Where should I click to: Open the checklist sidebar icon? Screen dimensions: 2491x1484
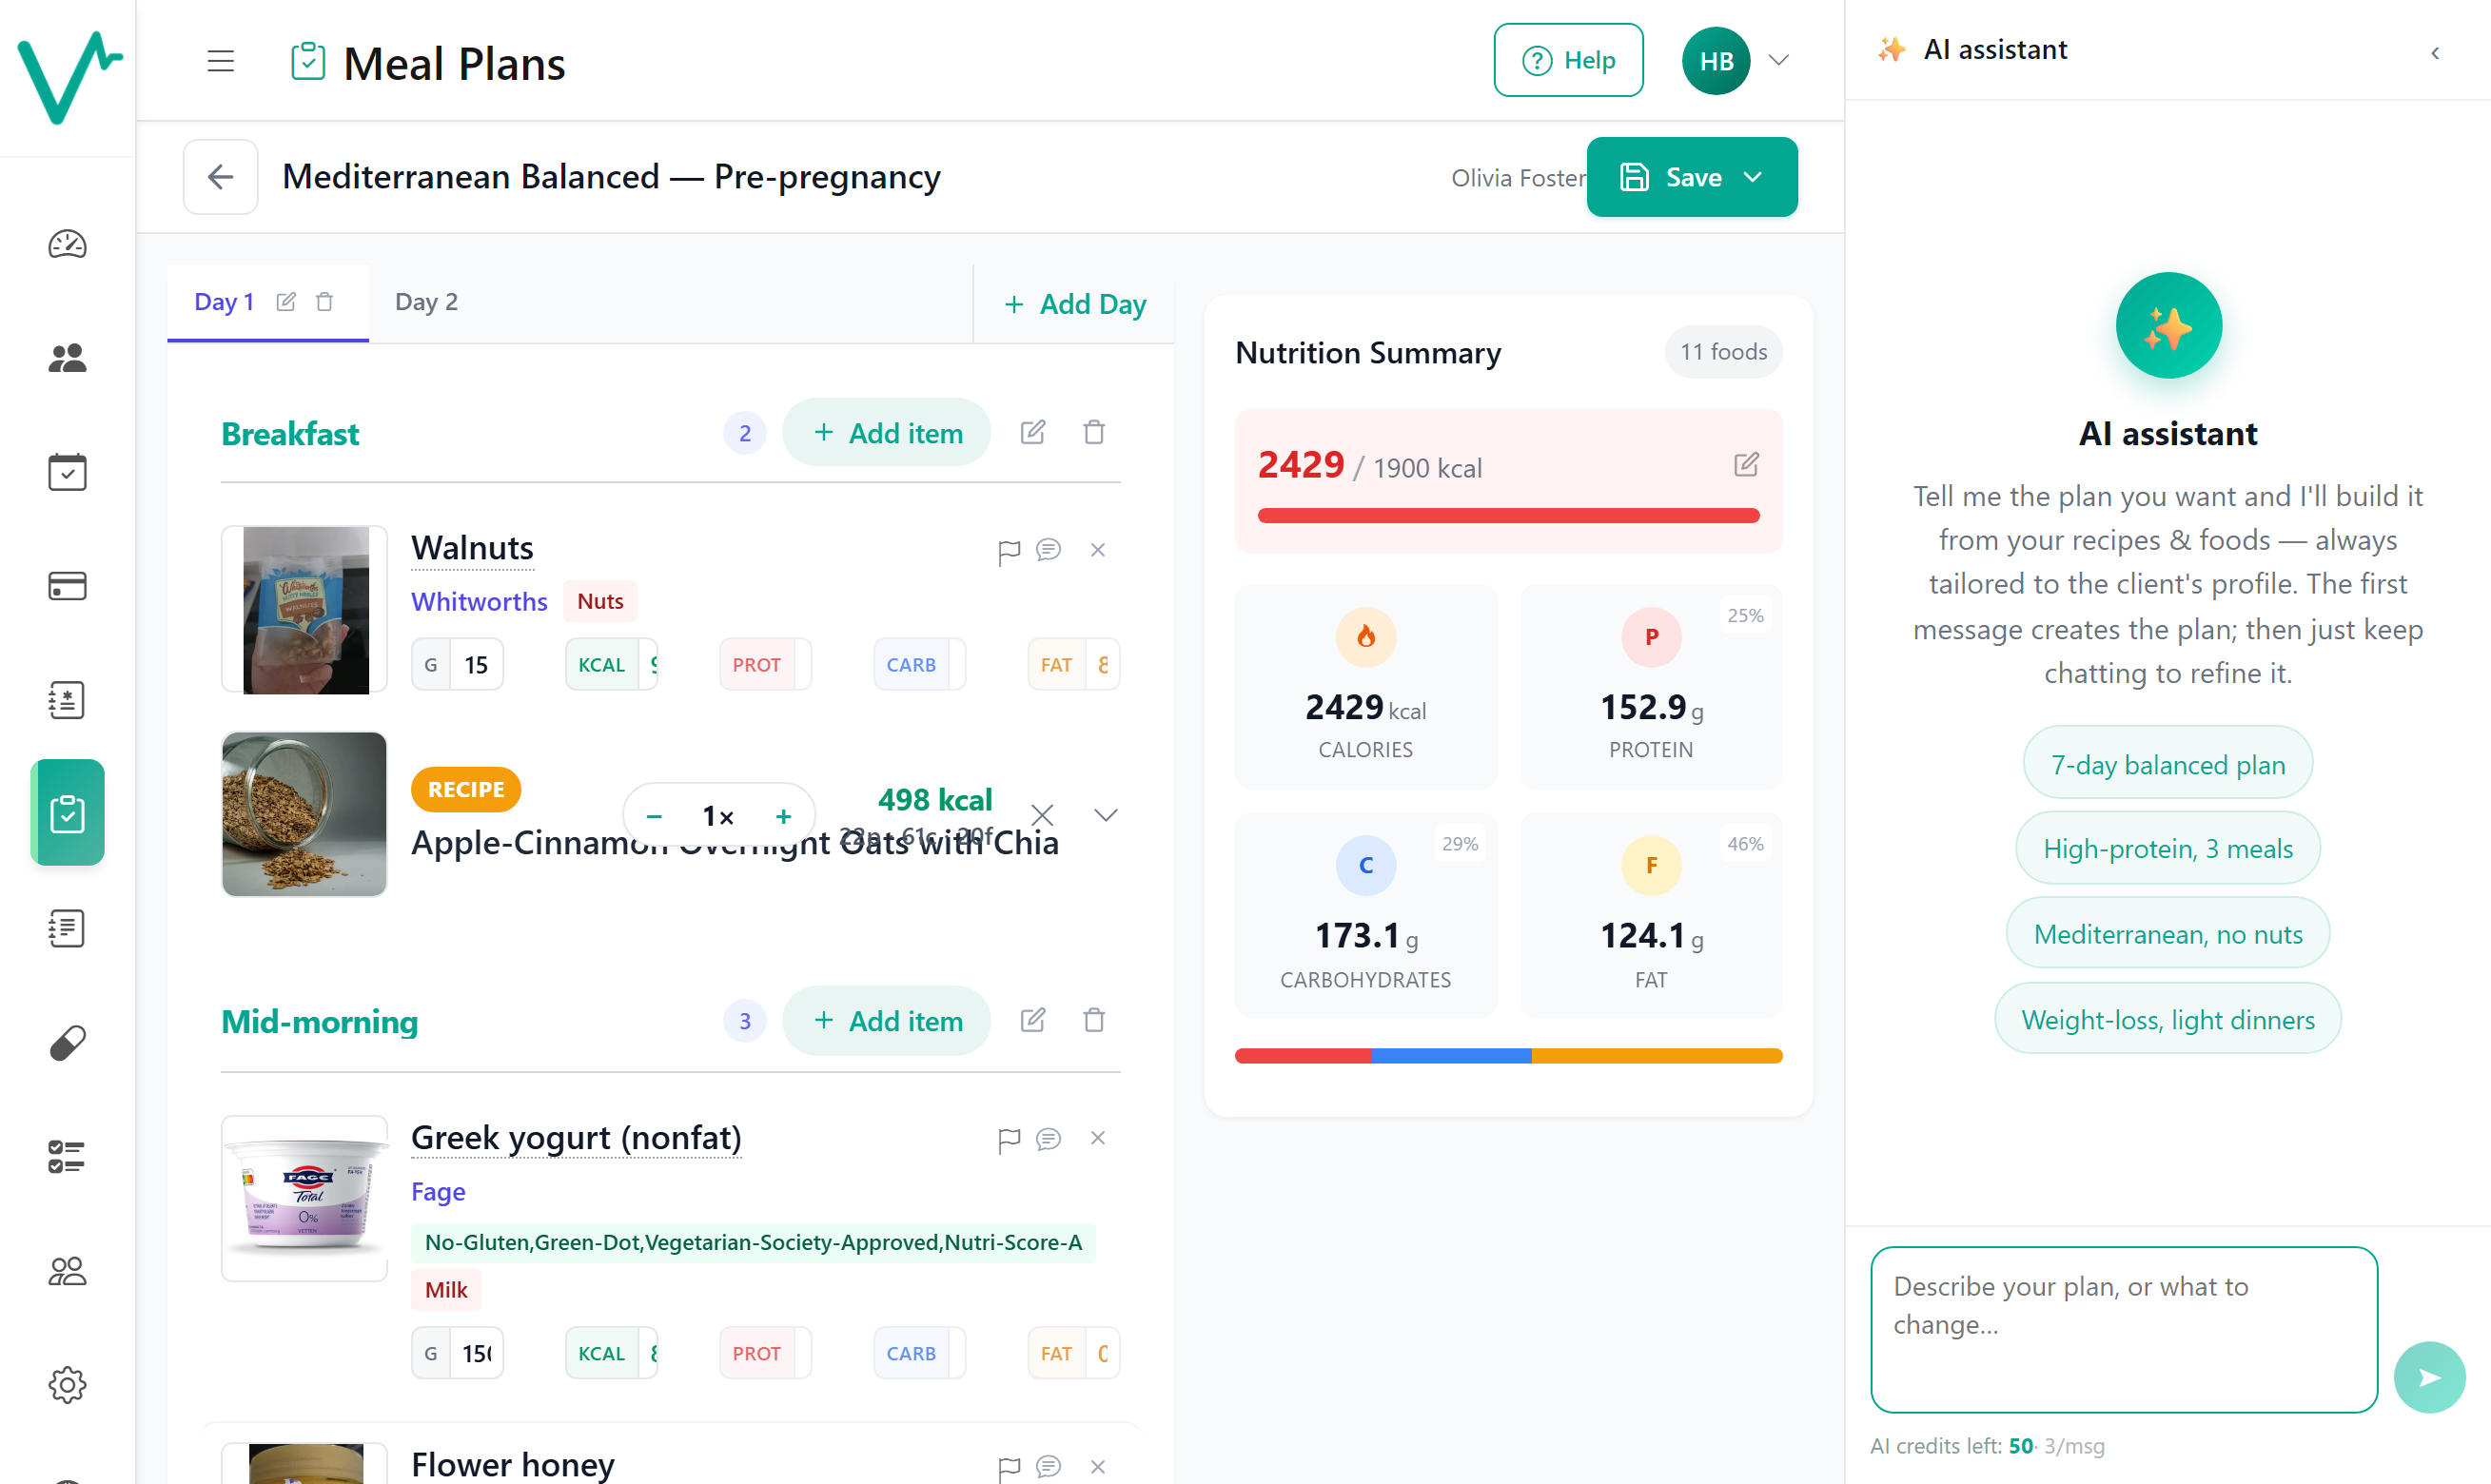tap(67, 1157)
